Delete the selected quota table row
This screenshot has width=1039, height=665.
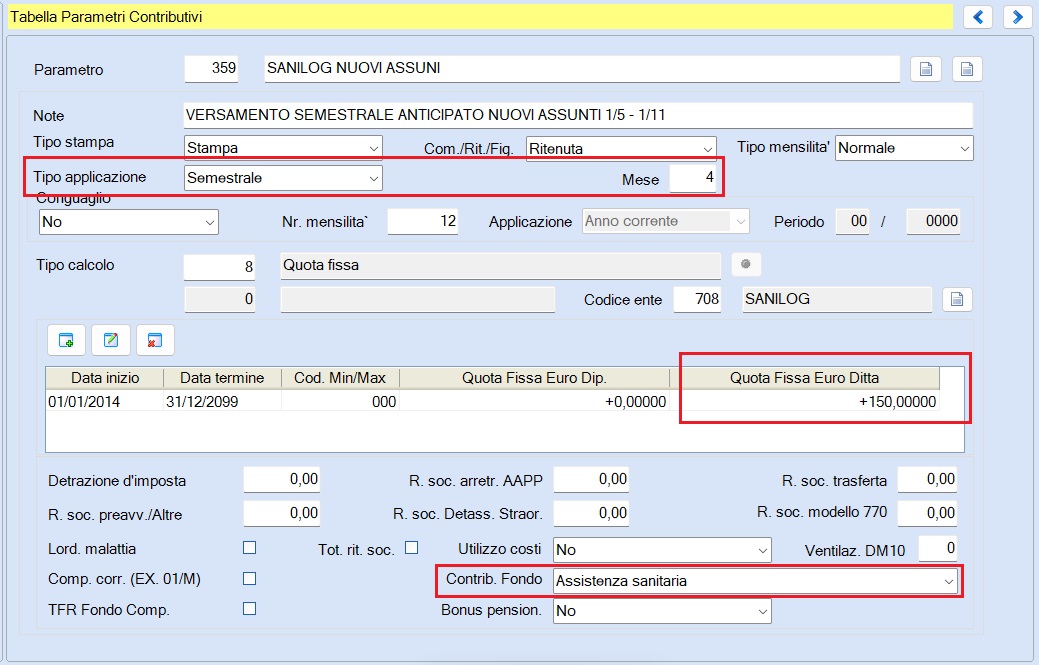[155, 340]
